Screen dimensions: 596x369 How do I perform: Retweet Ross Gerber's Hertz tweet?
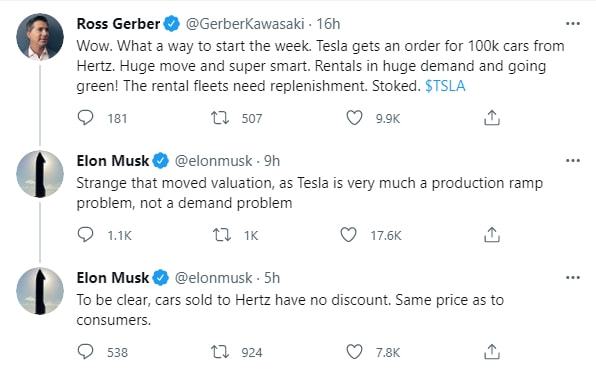[220, 118]
